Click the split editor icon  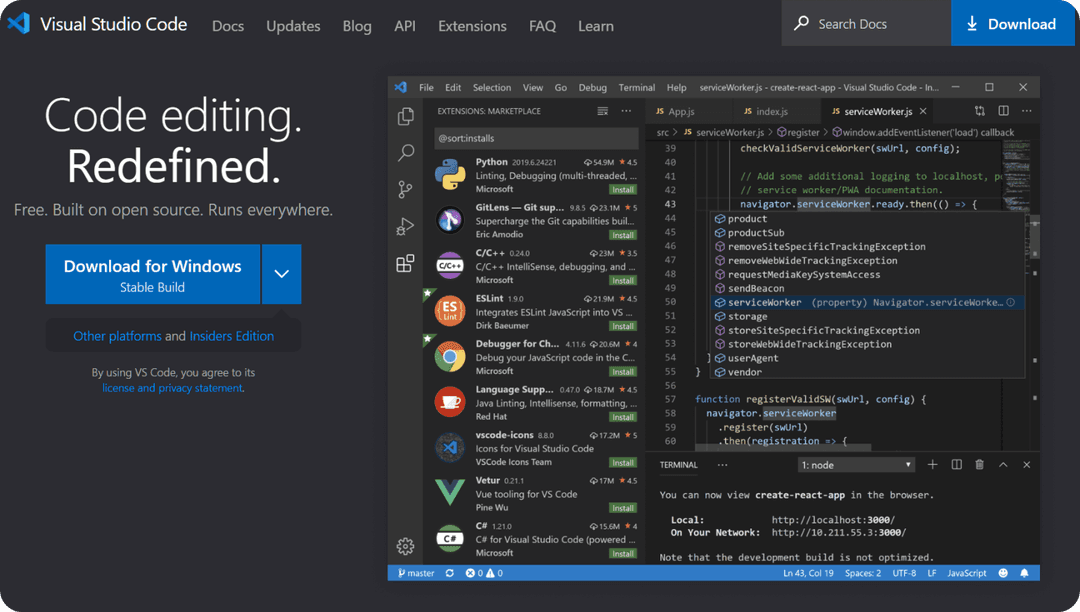pos(1003,112)
